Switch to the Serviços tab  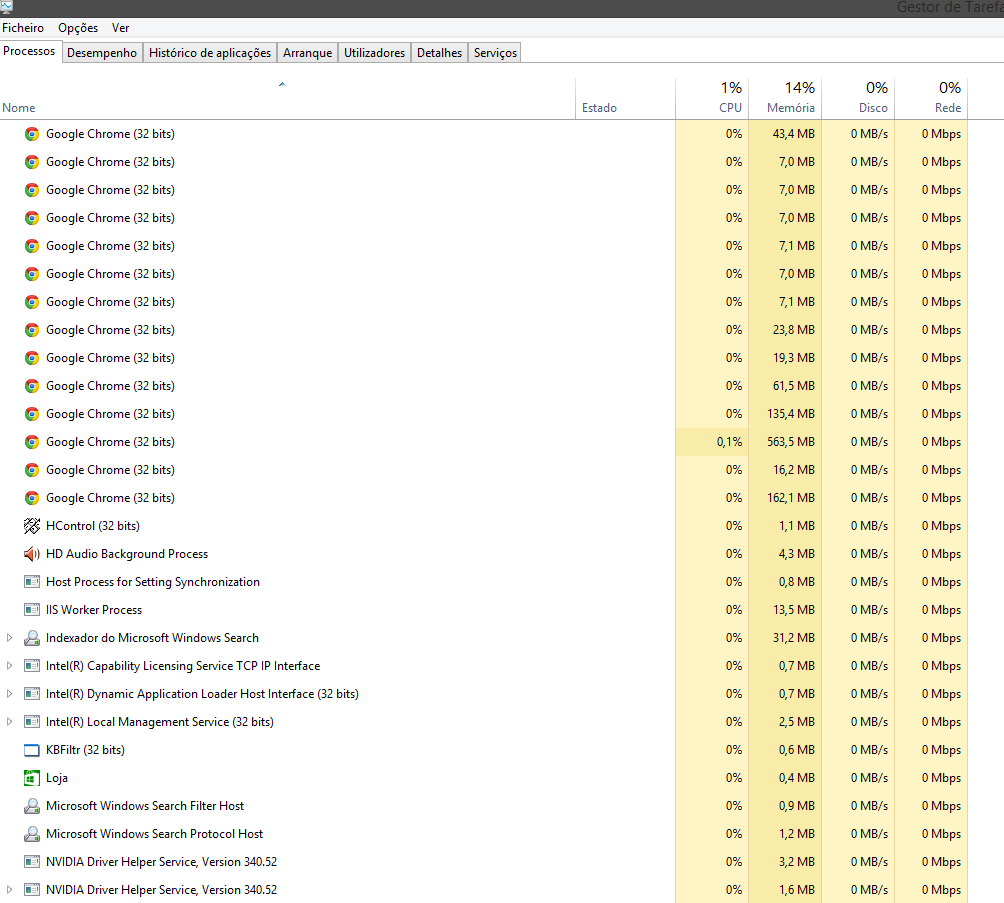point(495,53)
